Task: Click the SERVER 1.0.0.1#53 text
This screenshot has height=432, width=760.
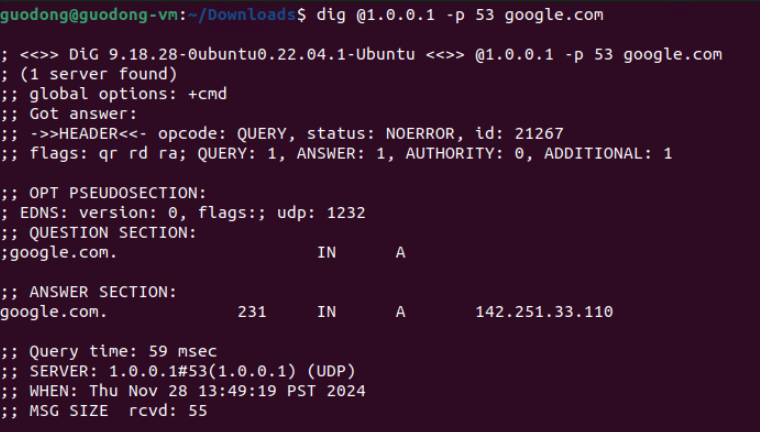Action: (x=158, y=371)
